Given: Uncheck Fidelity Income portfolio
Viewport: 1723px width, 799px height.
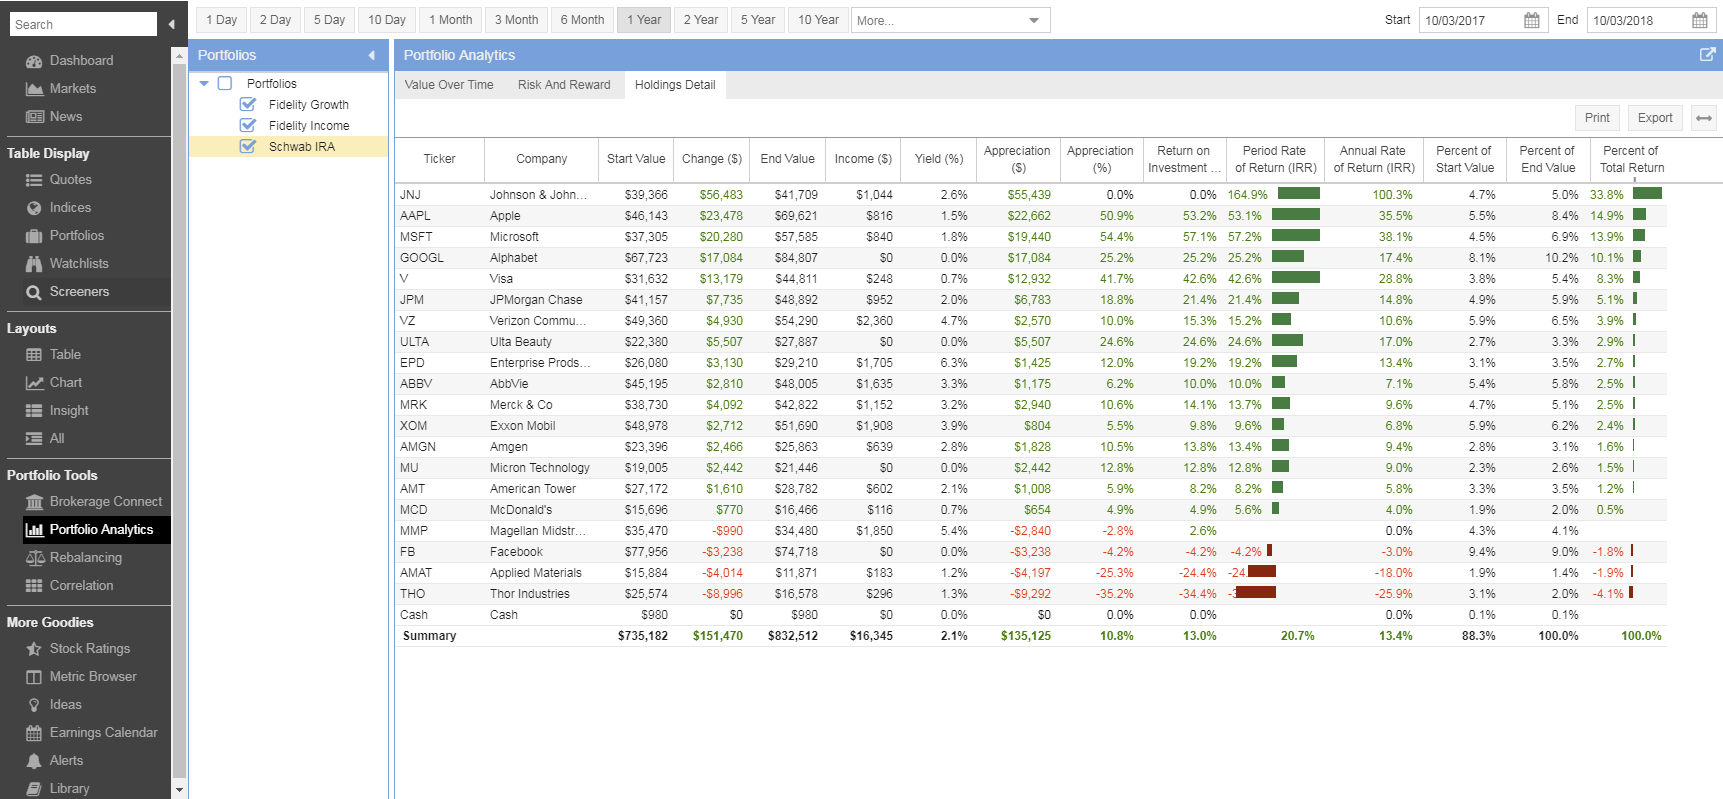Looking at the screenshot, I should (x=248, y=126).
